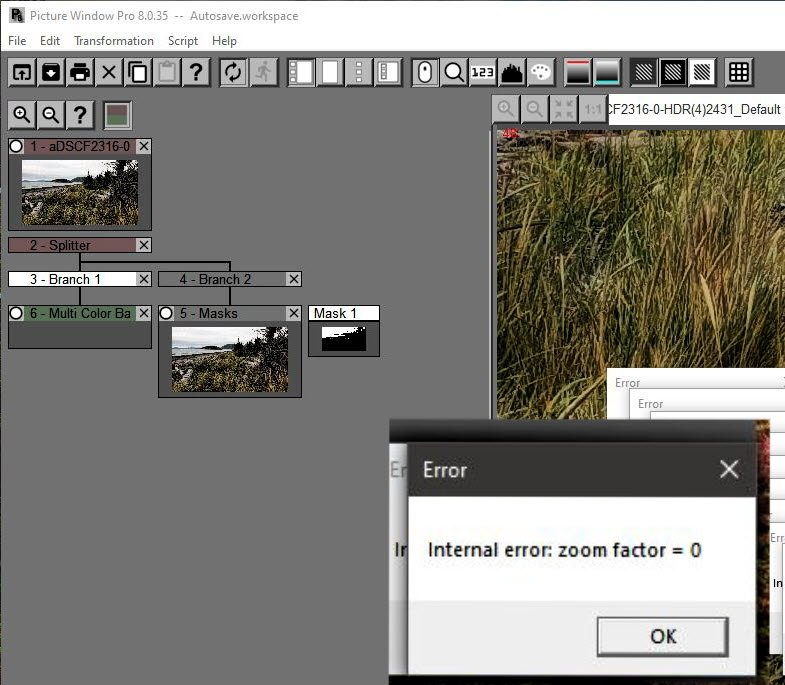Open the Script menu
This screenshot has height=685, width=785.
tap(183, 41)
